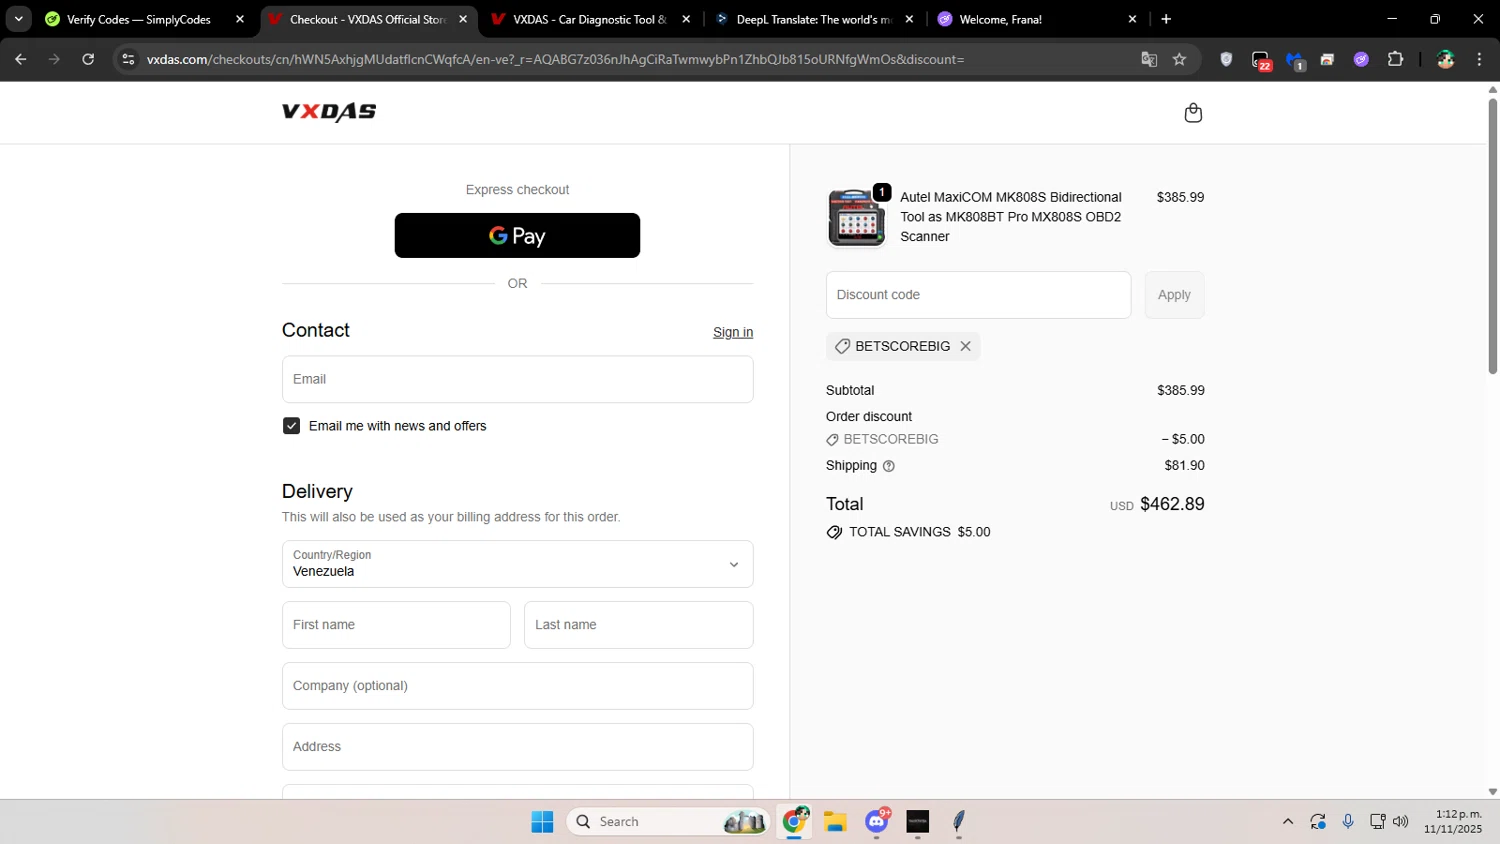The image size is (1500, 844).
Task: Bookmark this page with the star icon
Action: click(1179, 59)
